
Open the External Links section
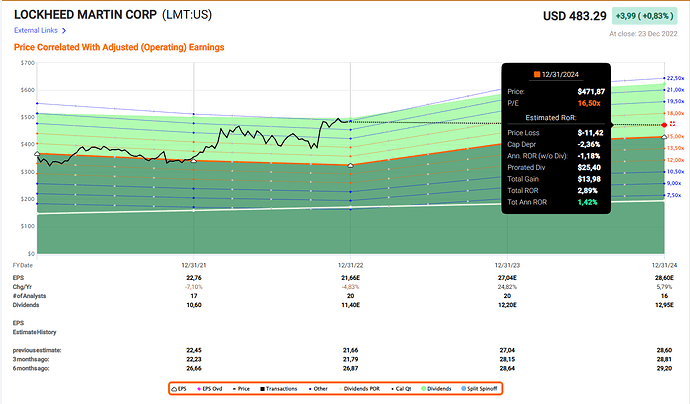pyautogui.click(x=35, y=31)
